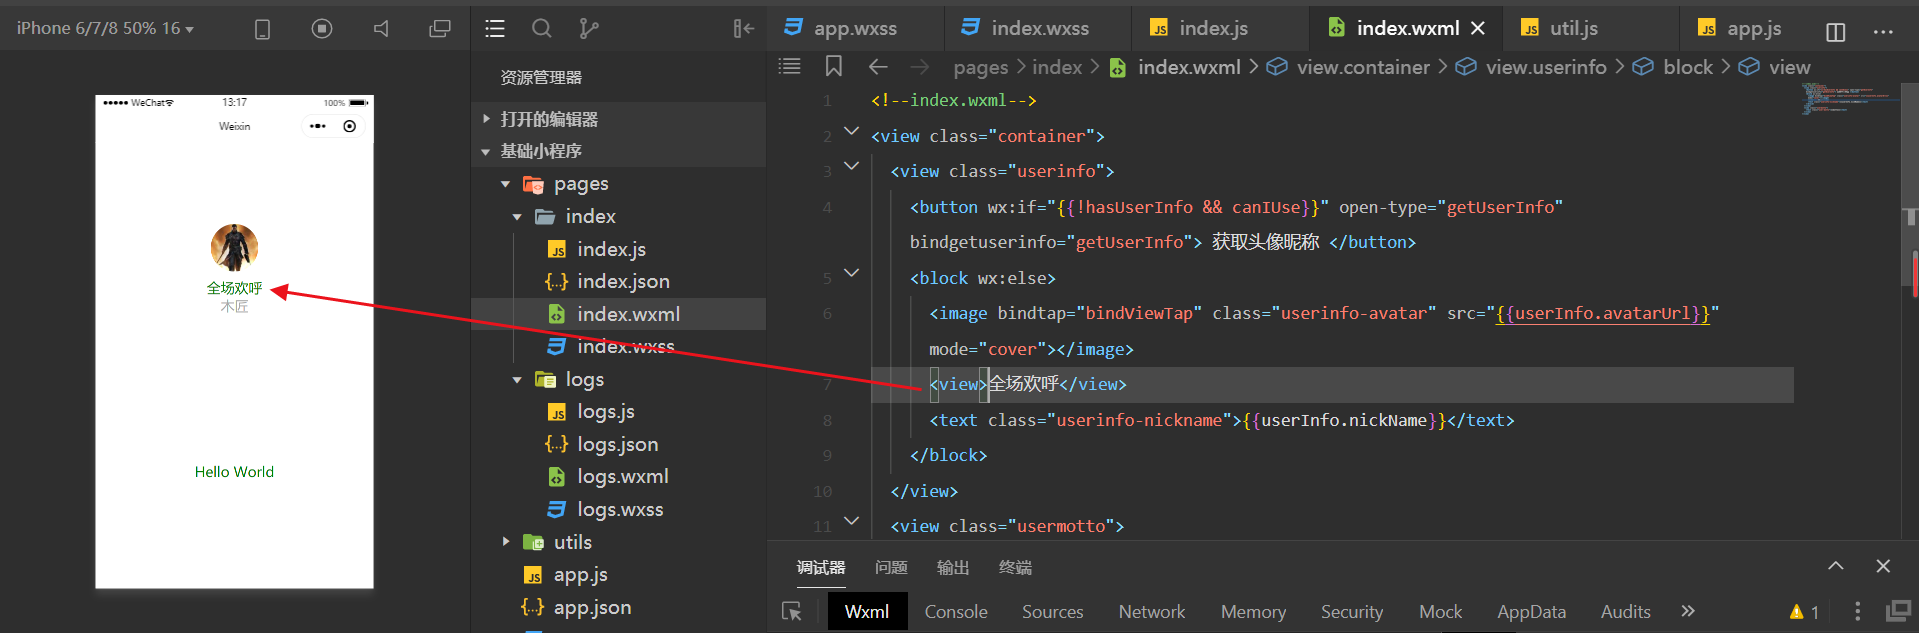Click the simulator stop/record circle icon
1919x633 pixels.
point(322,29)
